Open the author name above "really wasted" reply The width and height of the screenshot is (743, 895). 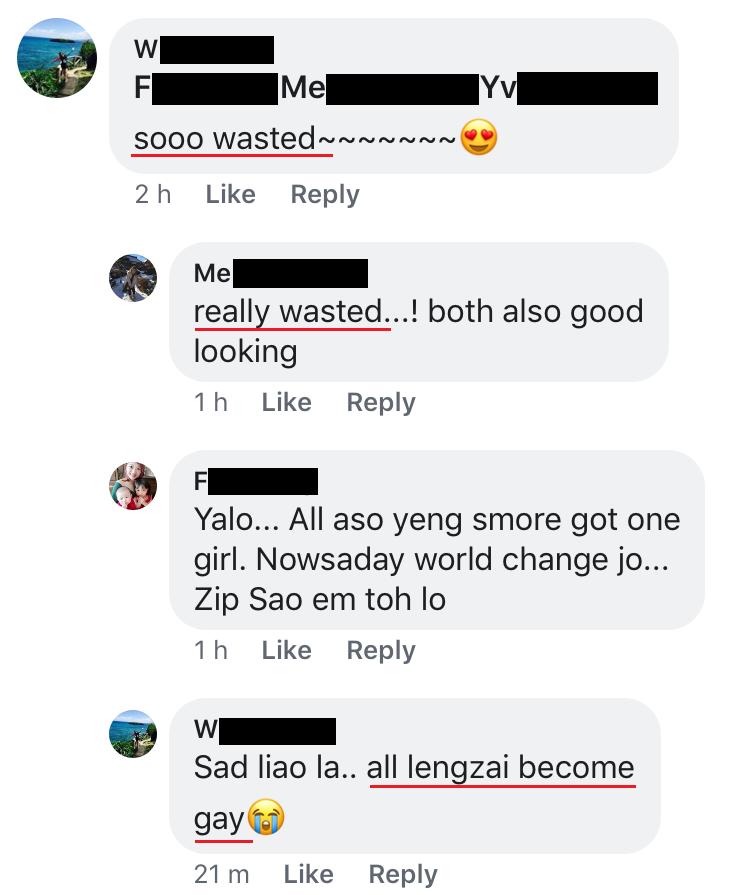pyautogui.click(x=281, y=273)
